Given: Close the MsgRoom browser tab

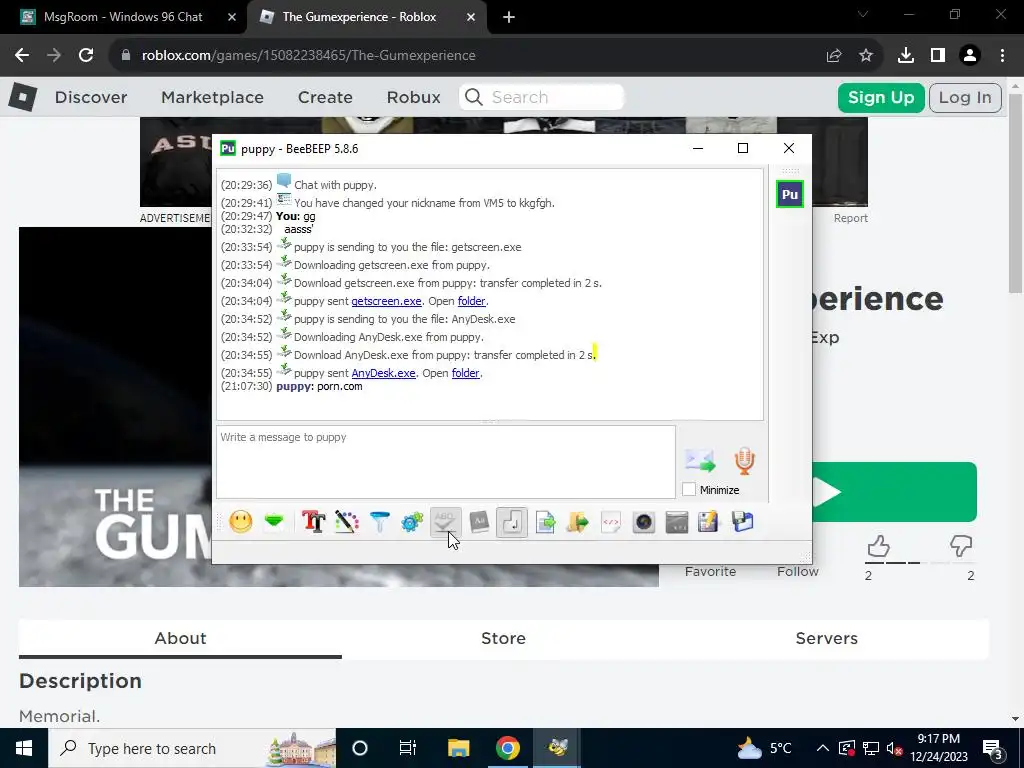Looking at the screenshot, I should click(232, 17).
